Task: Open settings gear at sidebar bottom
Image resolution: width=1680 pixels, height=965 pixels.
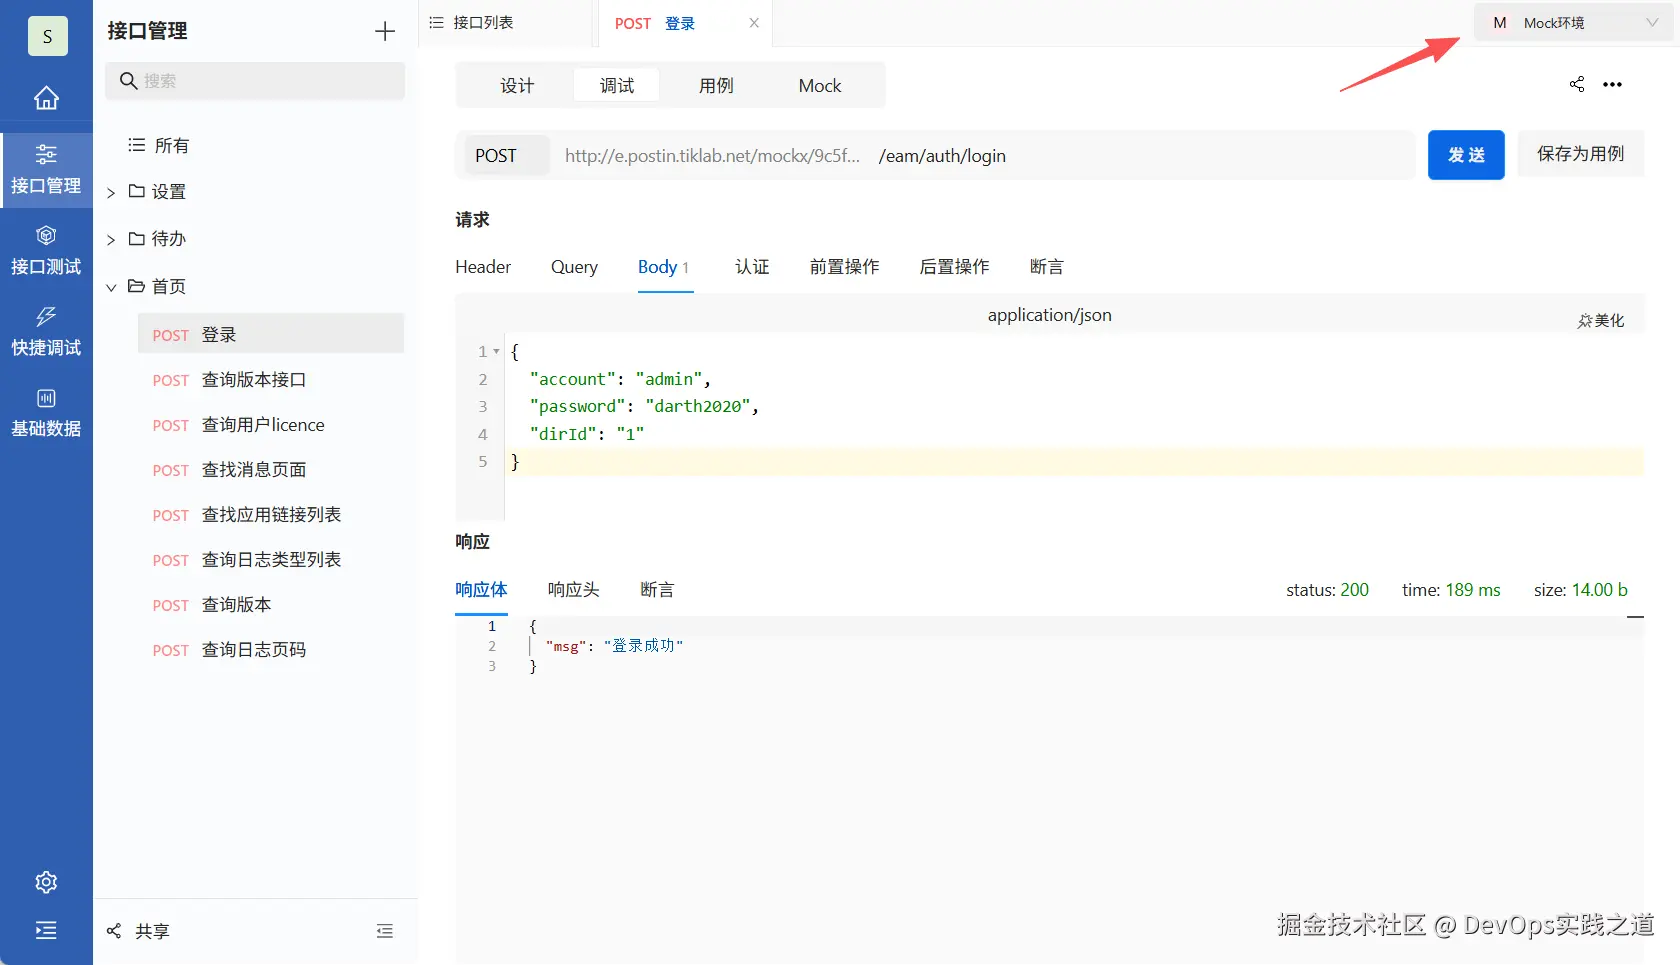Action: point(46,882)
